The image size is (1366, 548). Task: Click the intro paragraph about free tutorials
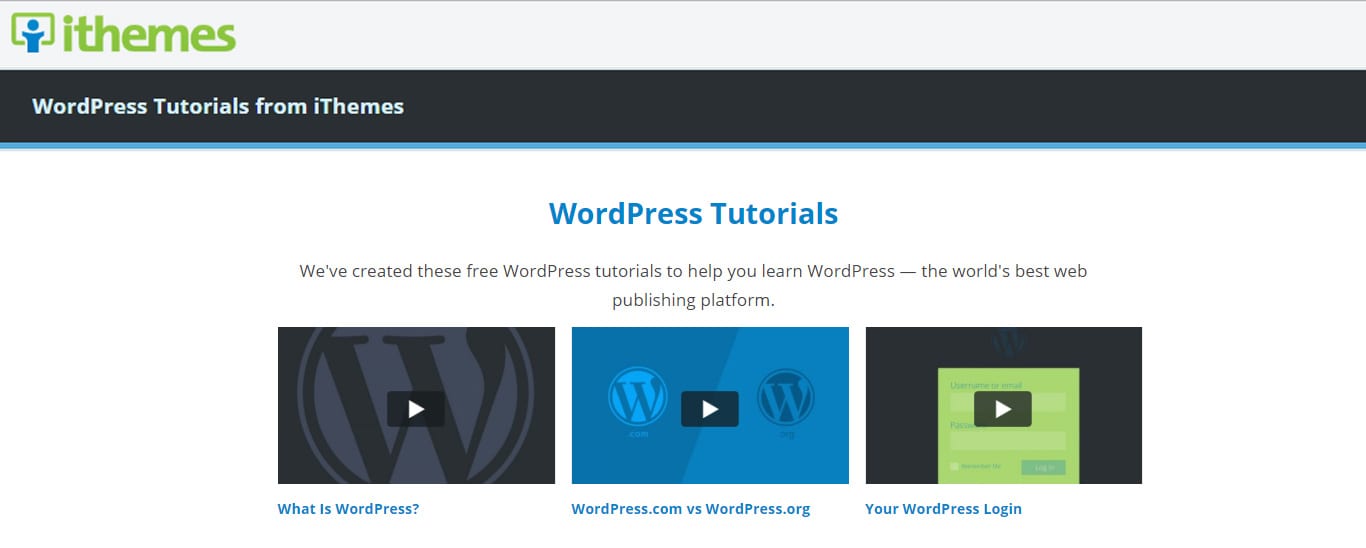click(693, 285)
